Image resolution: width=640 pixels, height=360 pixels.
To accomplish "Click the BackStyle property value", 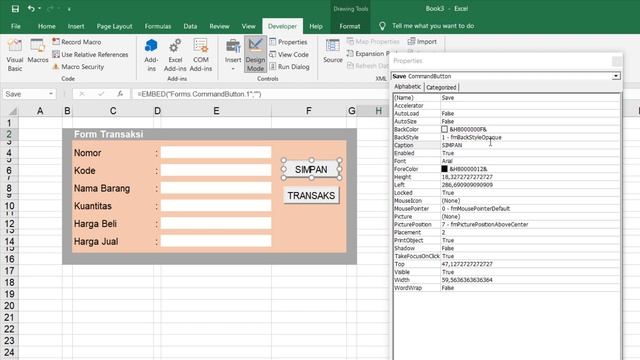I will click(x=471, y=138).
